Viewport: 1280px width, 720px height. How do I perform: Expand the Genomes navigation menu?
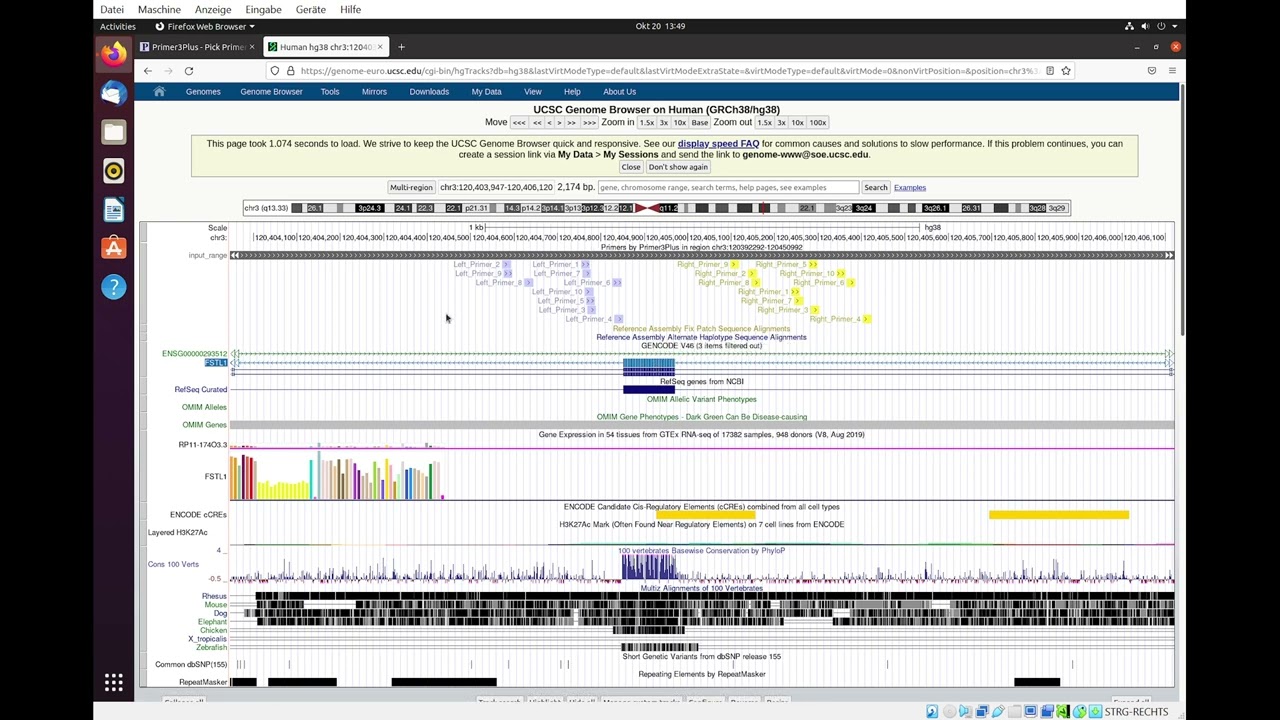203,91
